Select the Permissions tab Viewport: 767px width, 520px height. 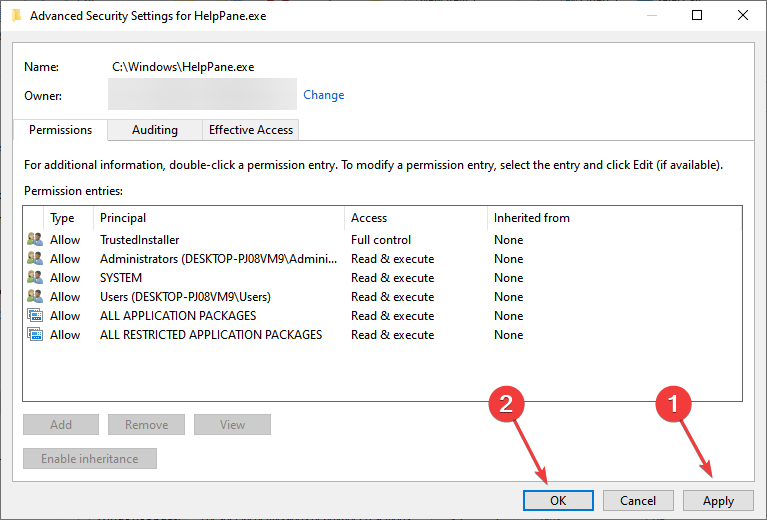click(60, 130)
